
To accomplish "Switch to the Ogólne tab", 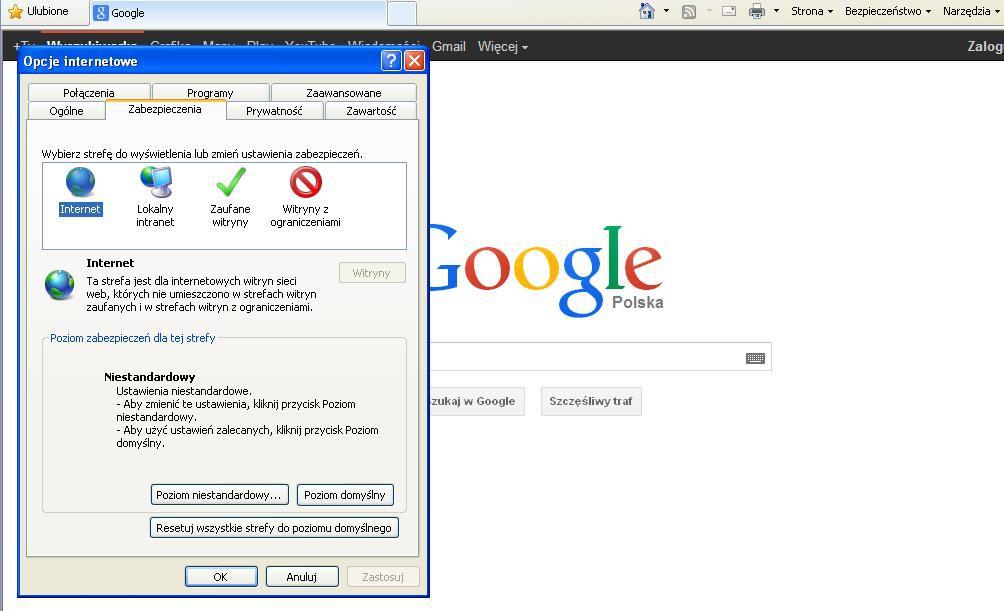I will click(67, 110).
